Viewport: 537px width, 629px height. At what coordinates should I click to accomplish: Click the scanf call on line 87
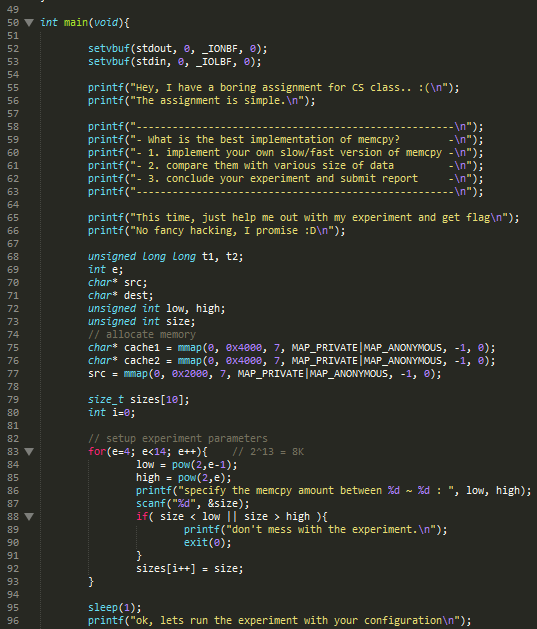click(193, 504)
